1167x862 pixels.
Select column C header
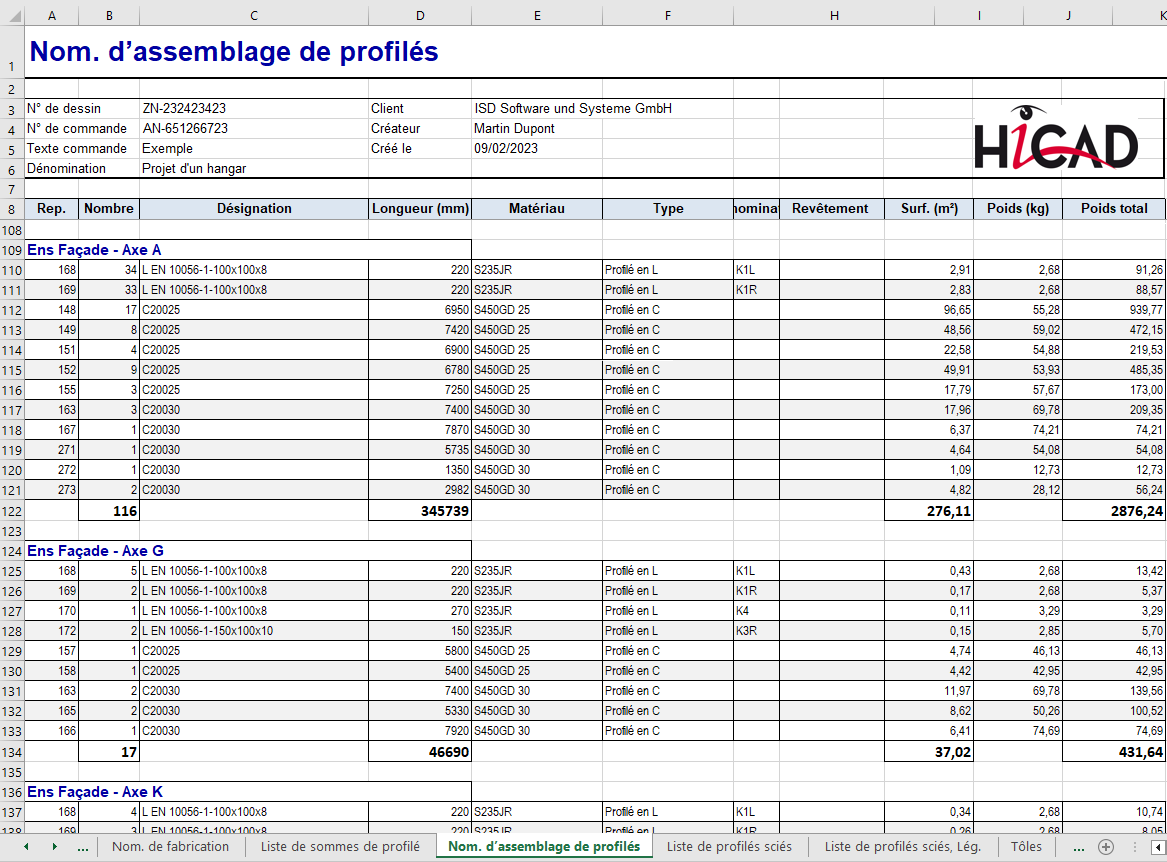tap(254, 15)
